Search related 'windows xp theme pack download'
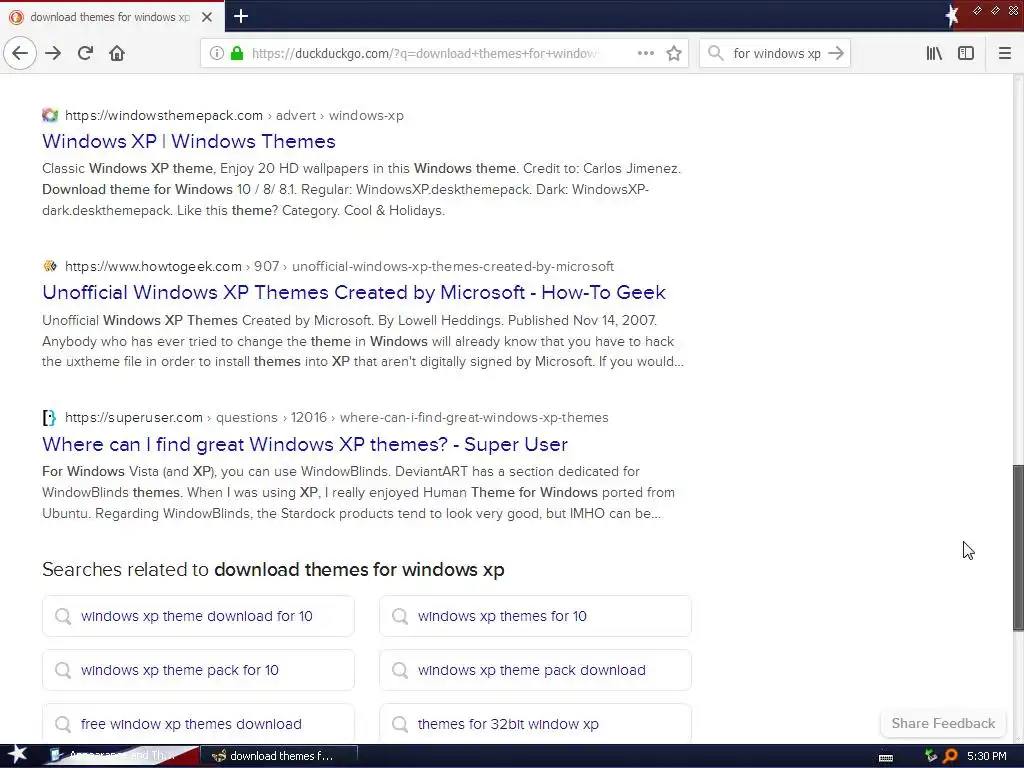1024x768 pixels. pyautogui.click(x=535, y=670)
